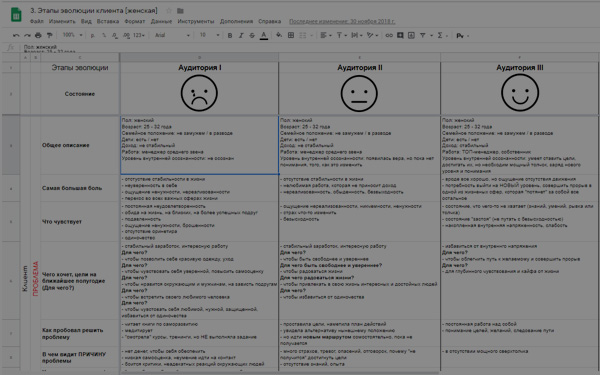Open the text color picker
The width and height of the screenshot is (600, 375).
[264, 35]
